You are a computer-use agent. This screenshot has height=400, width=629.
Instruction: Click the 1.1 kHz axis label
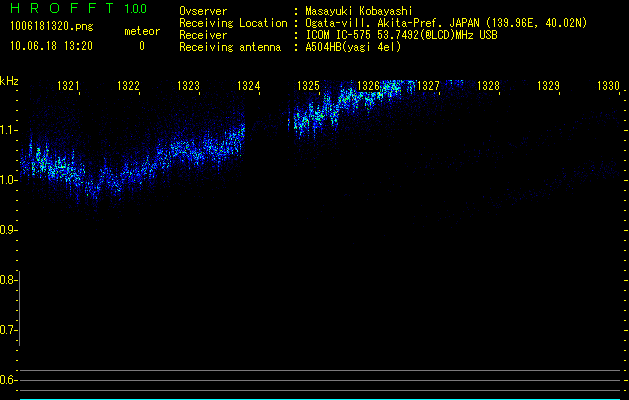coord(8,130)
